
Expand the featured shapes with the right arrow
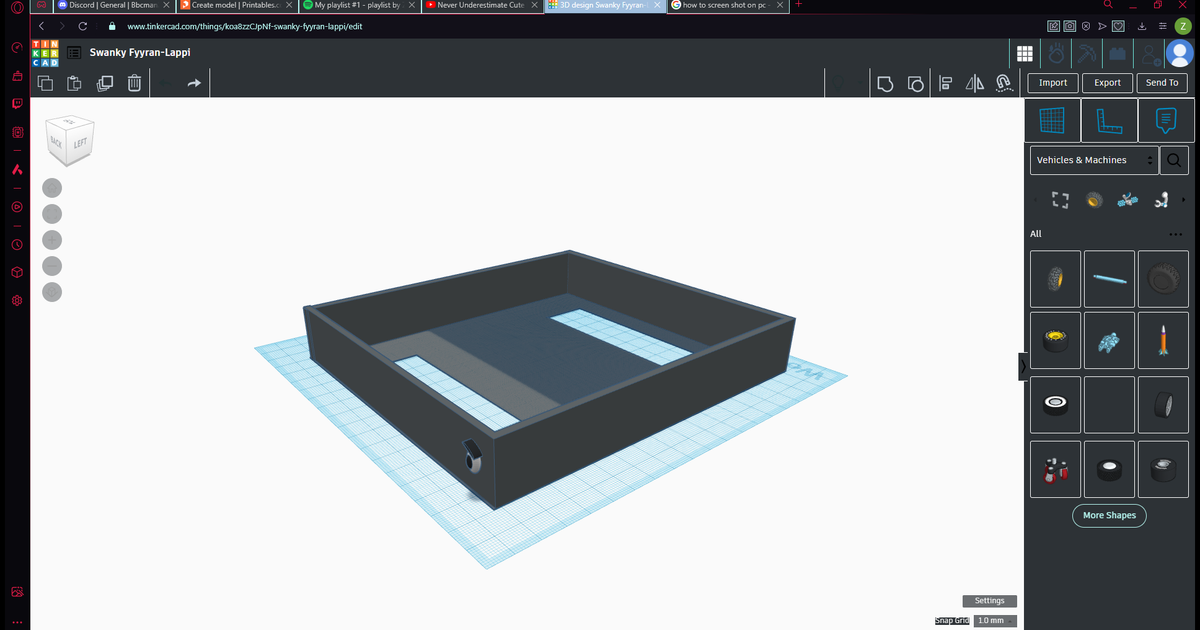tap(1183, 199)
